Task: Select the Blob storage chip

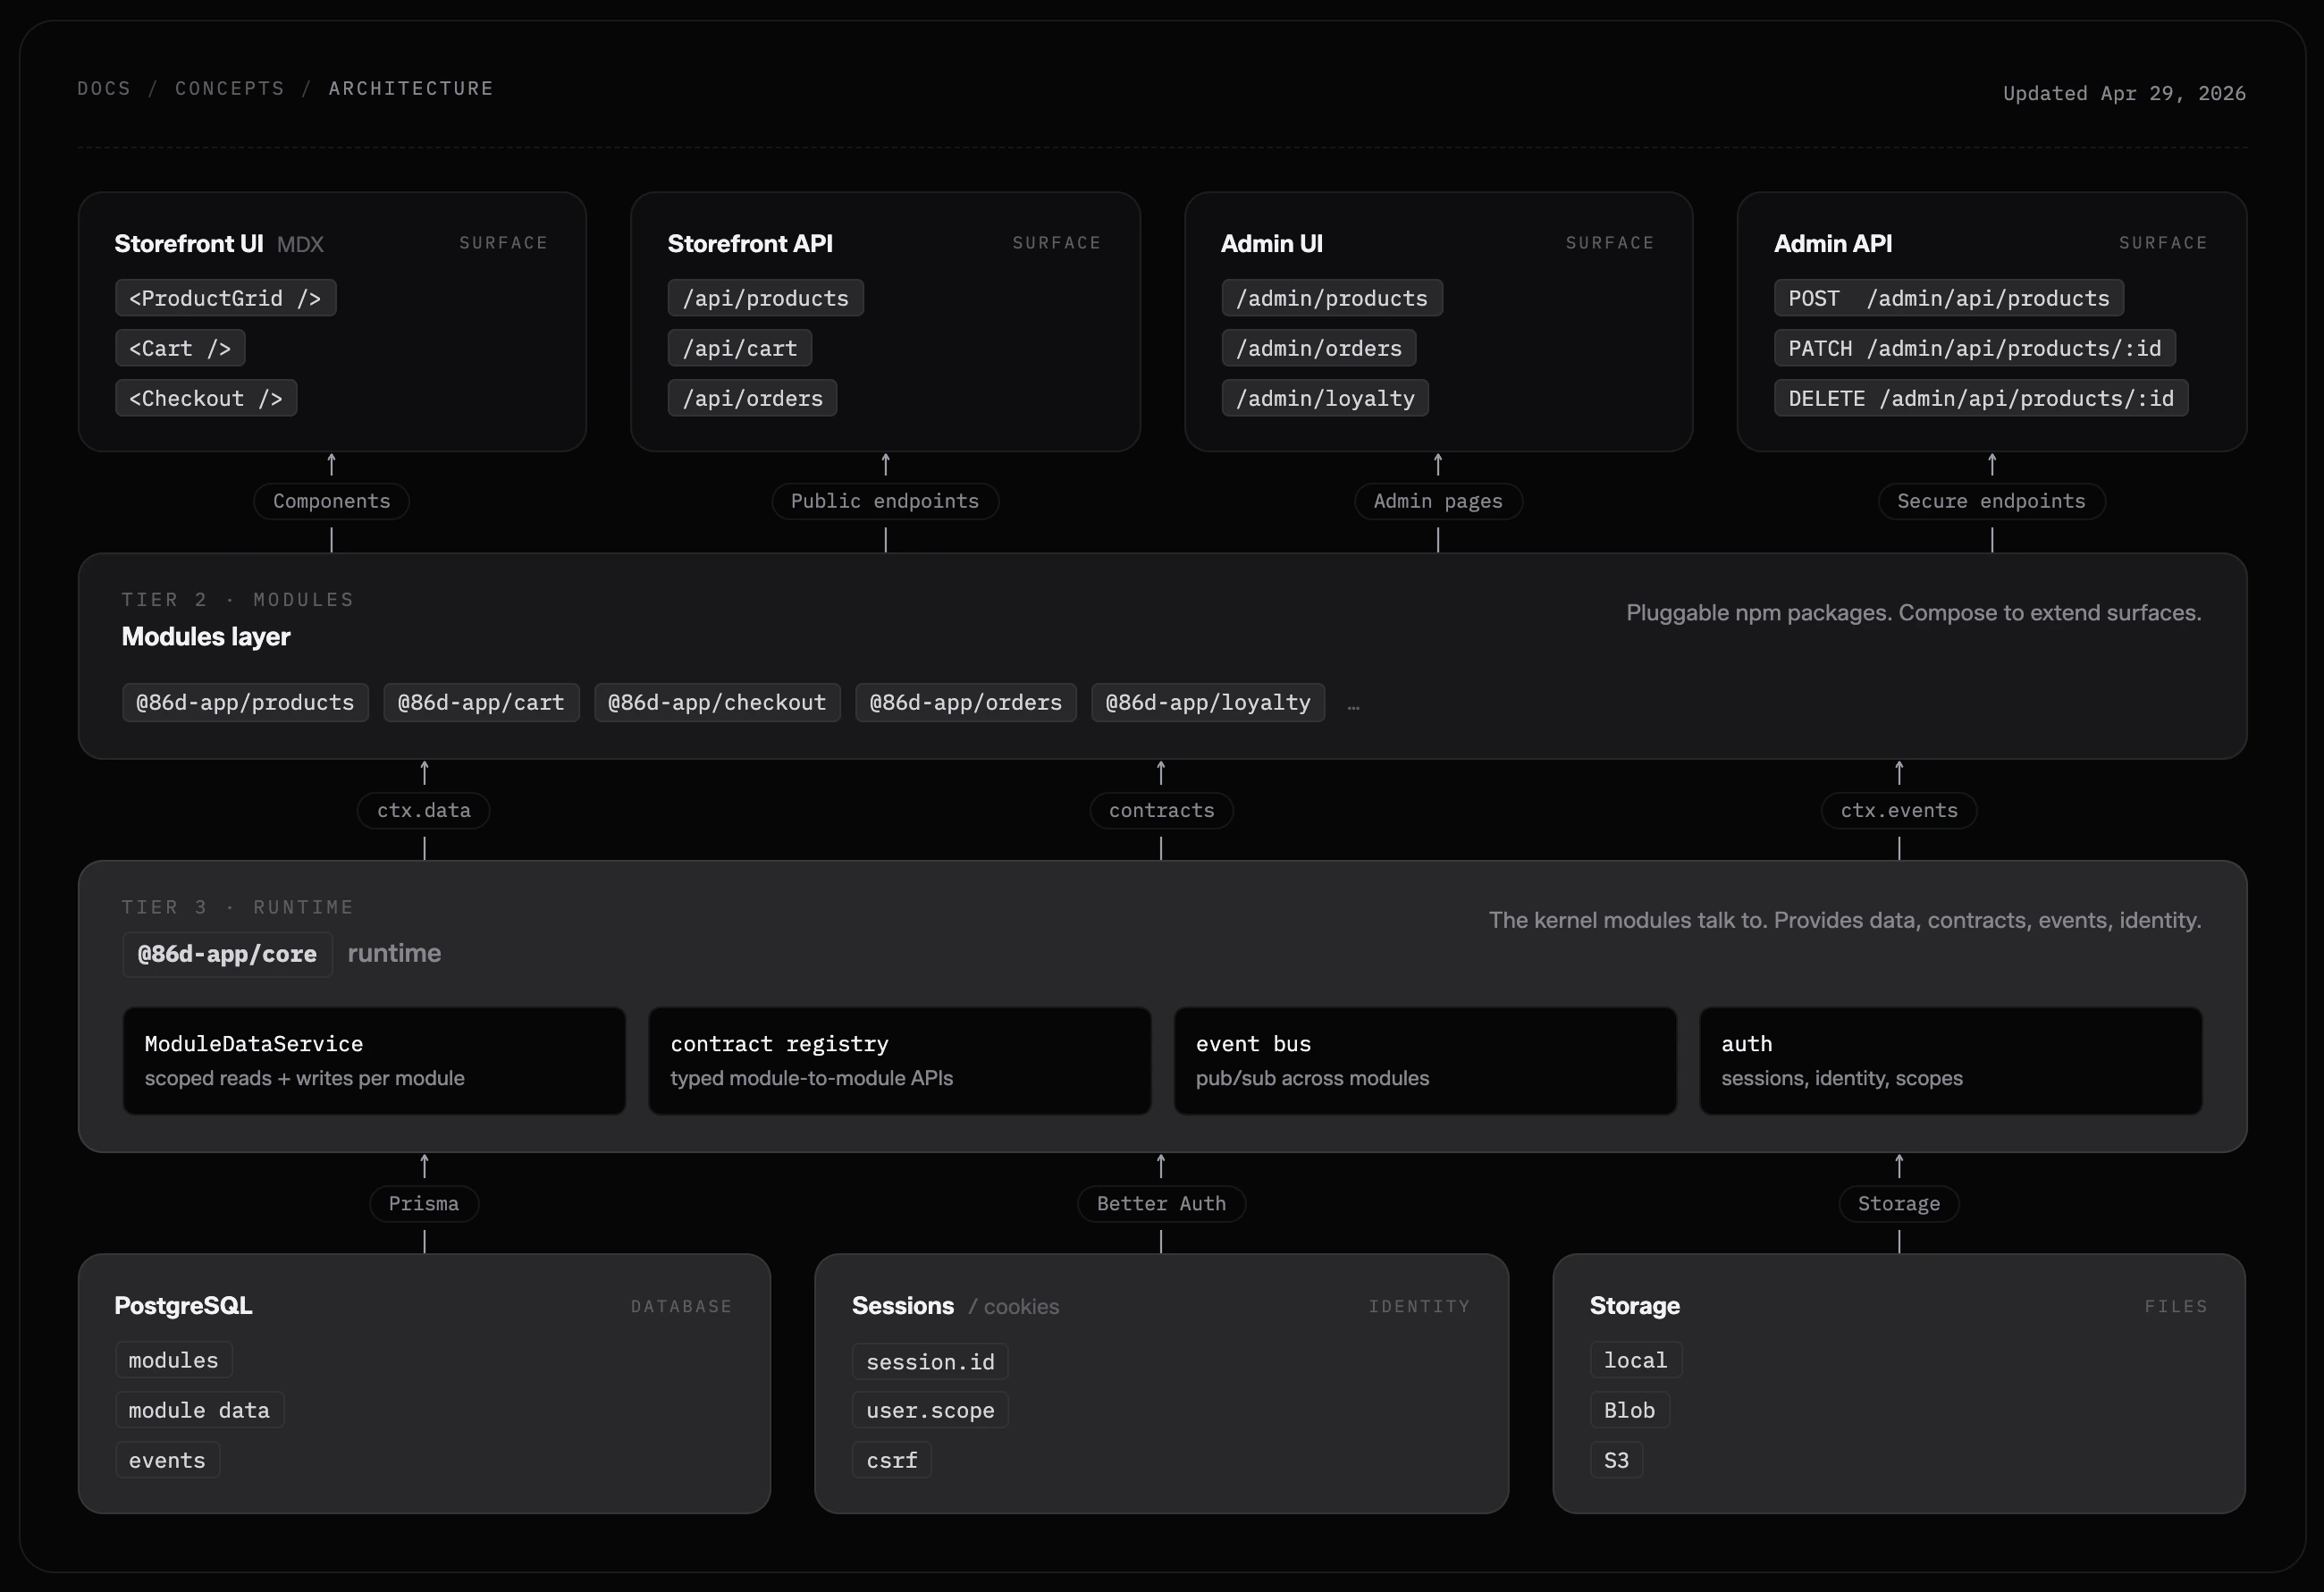Action: tap(1630, 1410)
